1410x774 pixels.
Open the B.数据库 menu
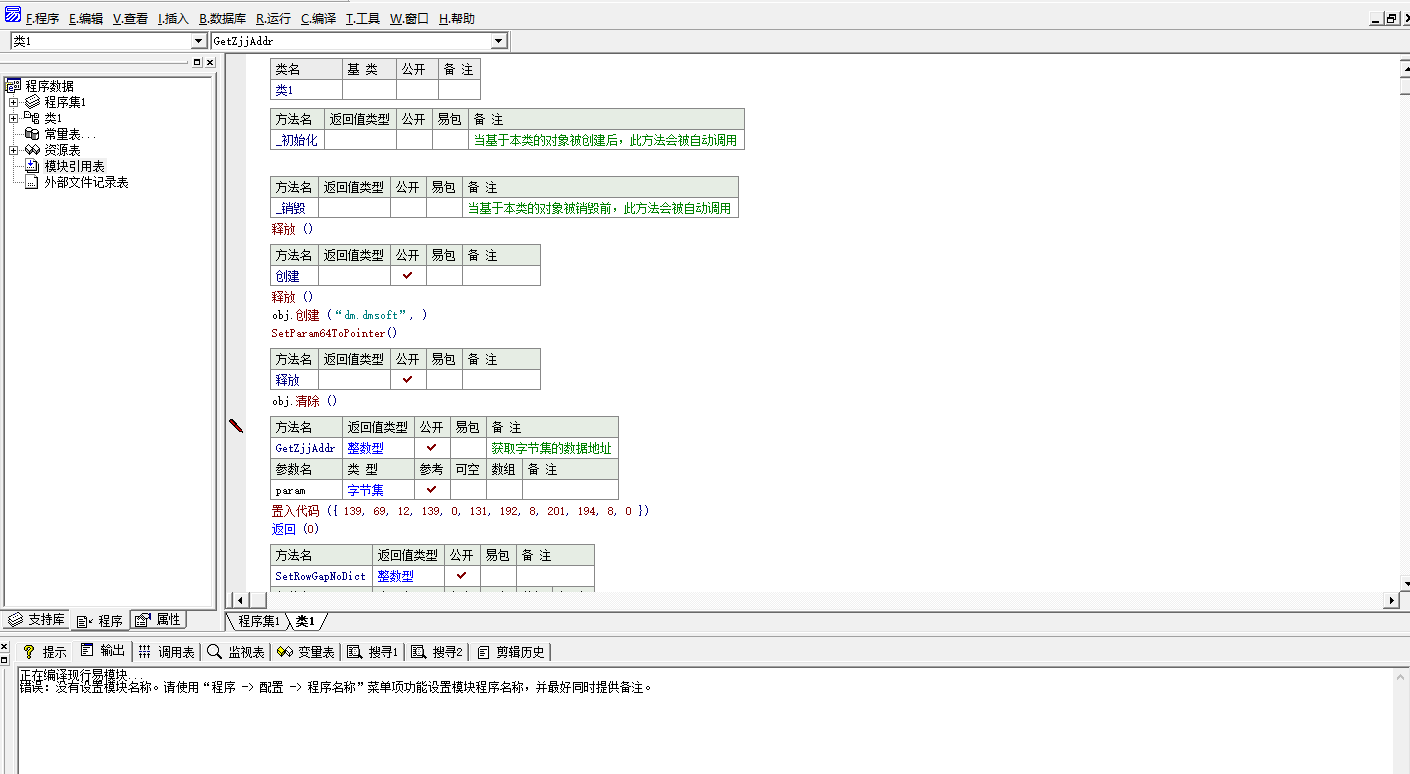222,18
